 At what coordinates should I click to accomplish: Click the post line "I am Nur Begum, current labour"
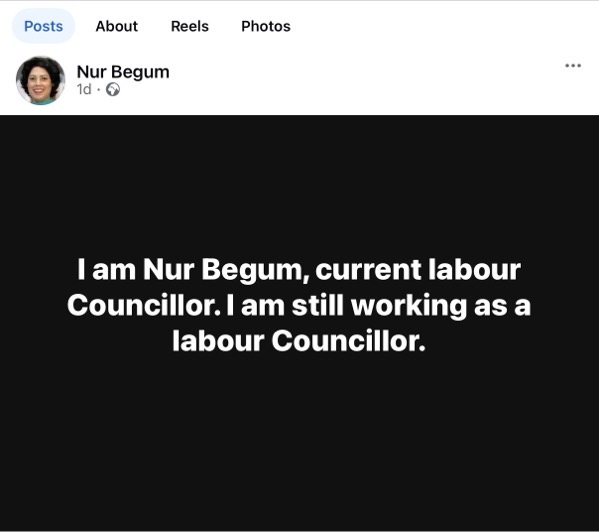tap(299, 270)
